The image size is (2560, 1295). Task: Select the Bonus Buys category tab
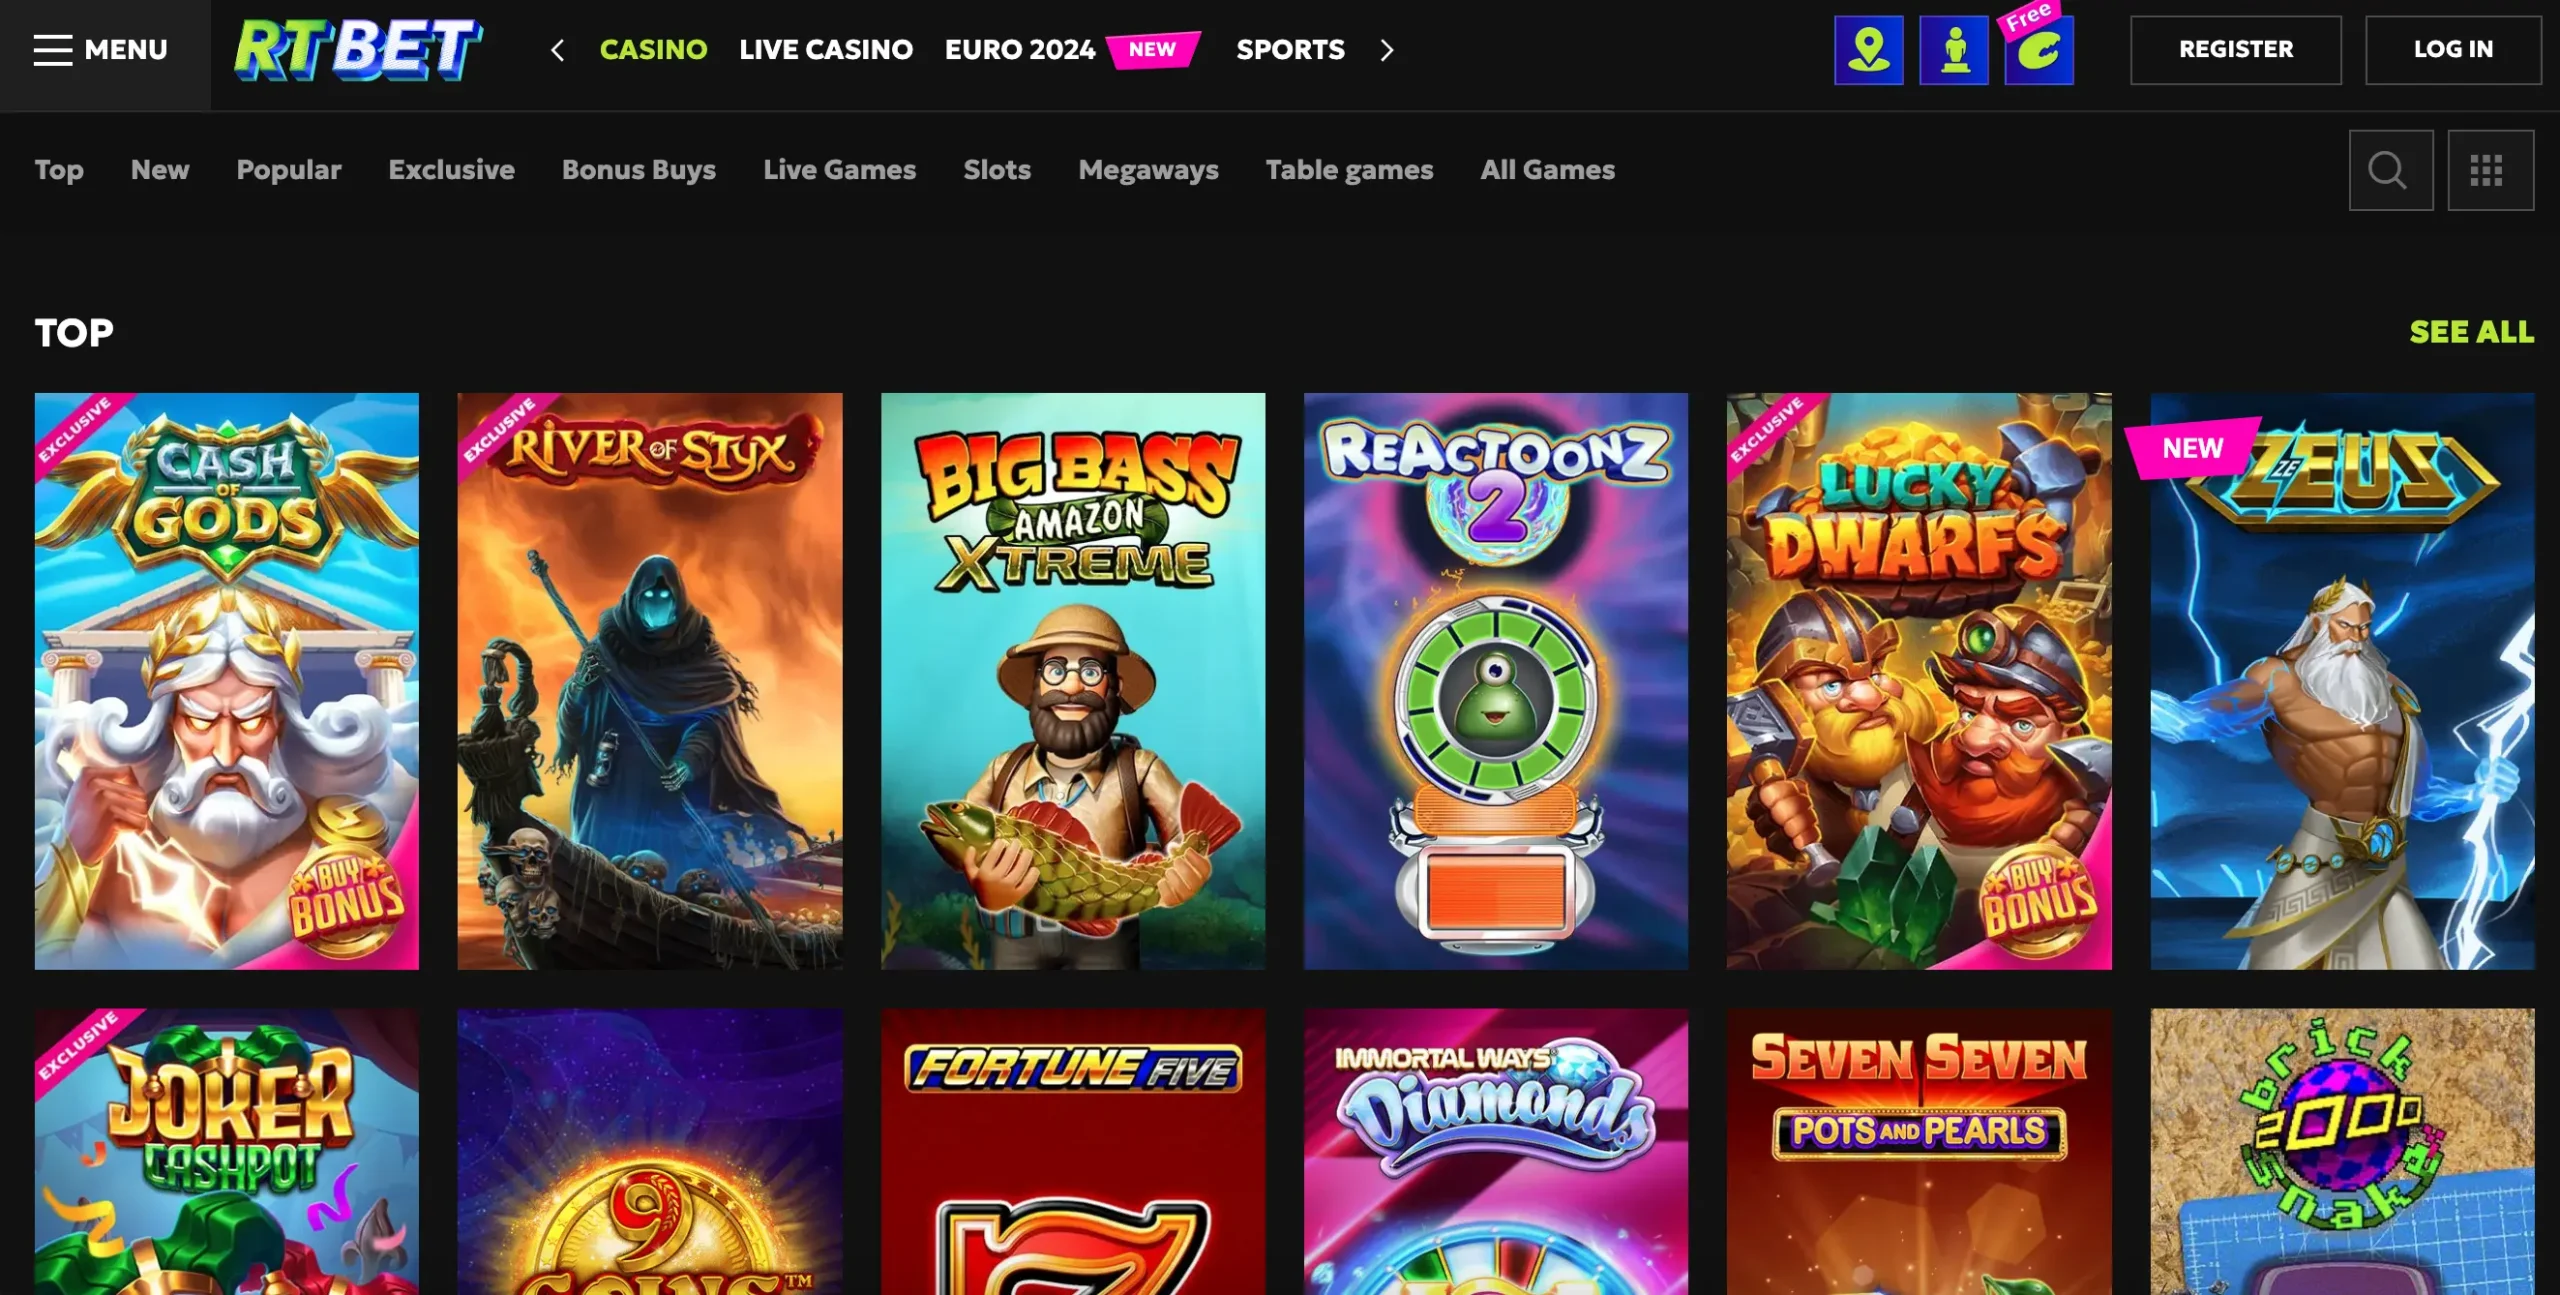pyautogui.click(x=639, y=170)
